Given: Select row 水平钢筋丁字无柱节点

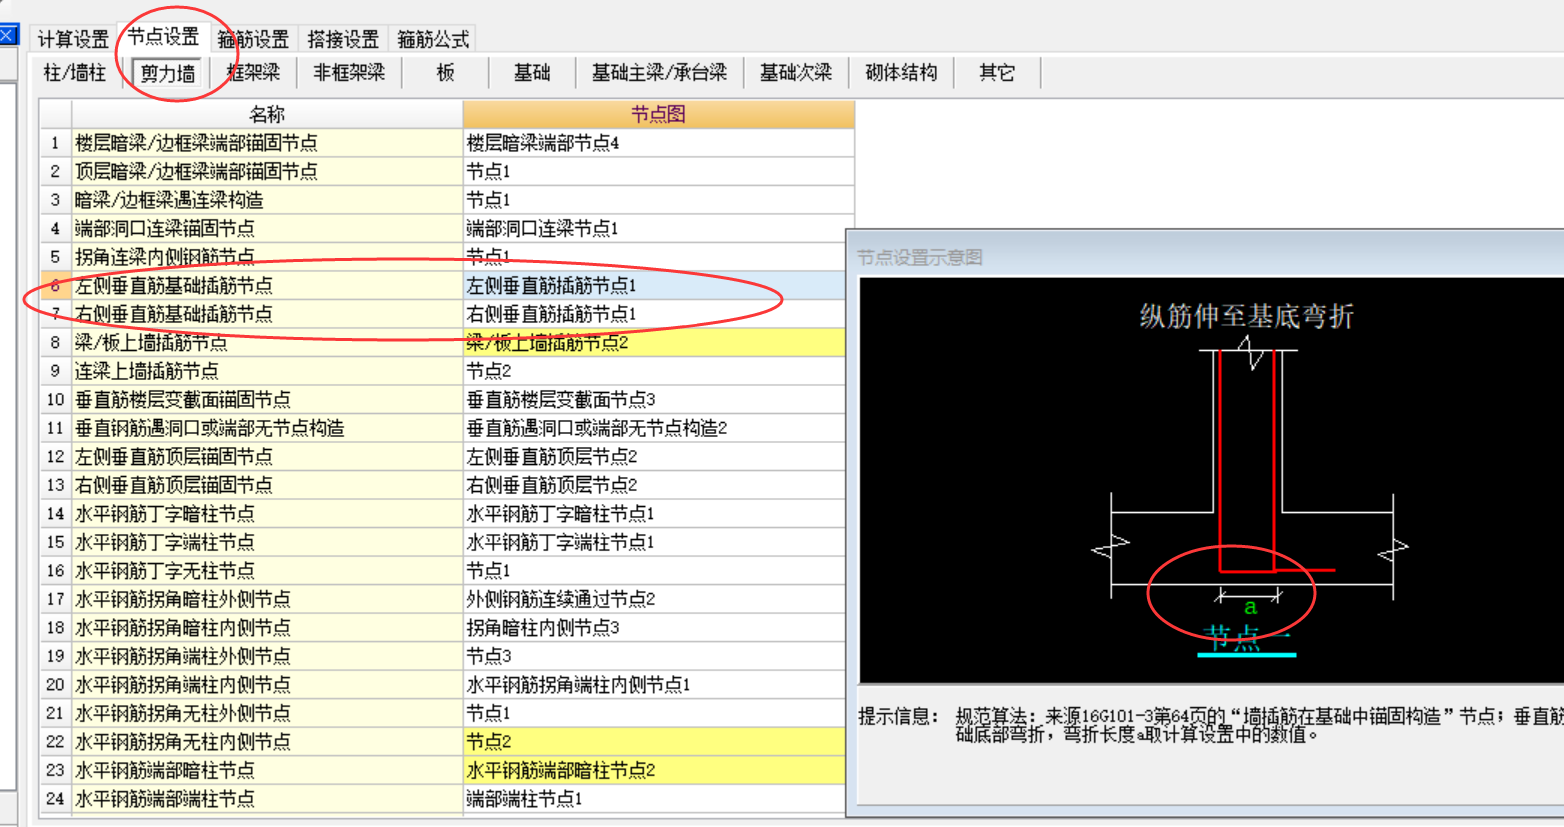Looking at the screenshot, I should 267,570.
